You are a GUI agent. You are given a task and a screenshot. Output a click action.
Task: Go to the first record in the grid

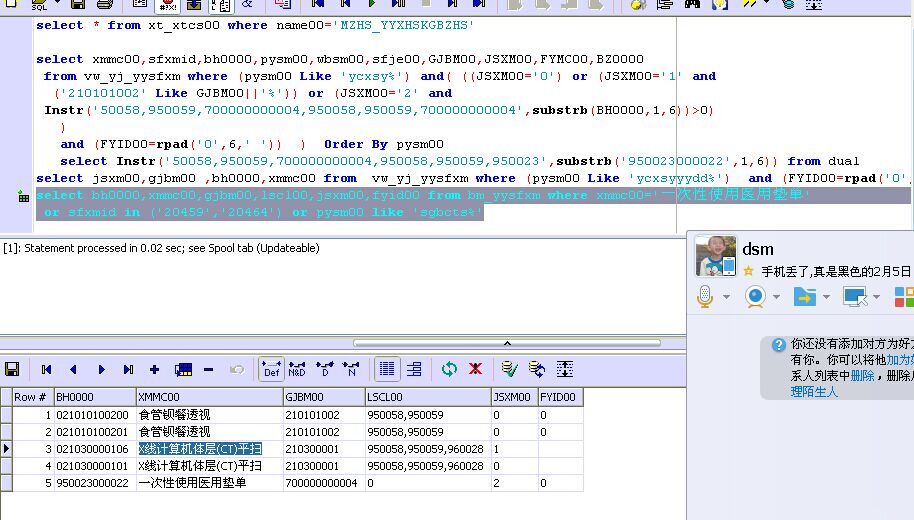[x=46, y=369]
